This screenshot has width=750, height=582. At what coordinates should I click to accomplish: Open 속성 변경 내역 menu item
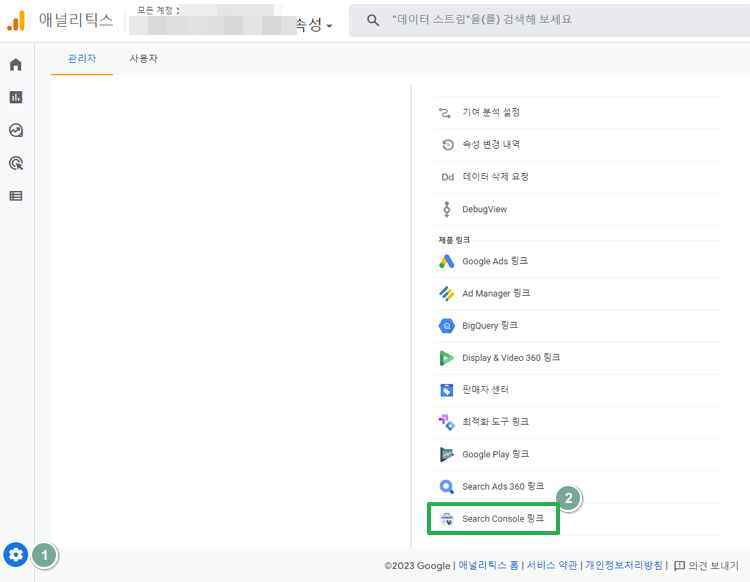(x=576, y=144)
